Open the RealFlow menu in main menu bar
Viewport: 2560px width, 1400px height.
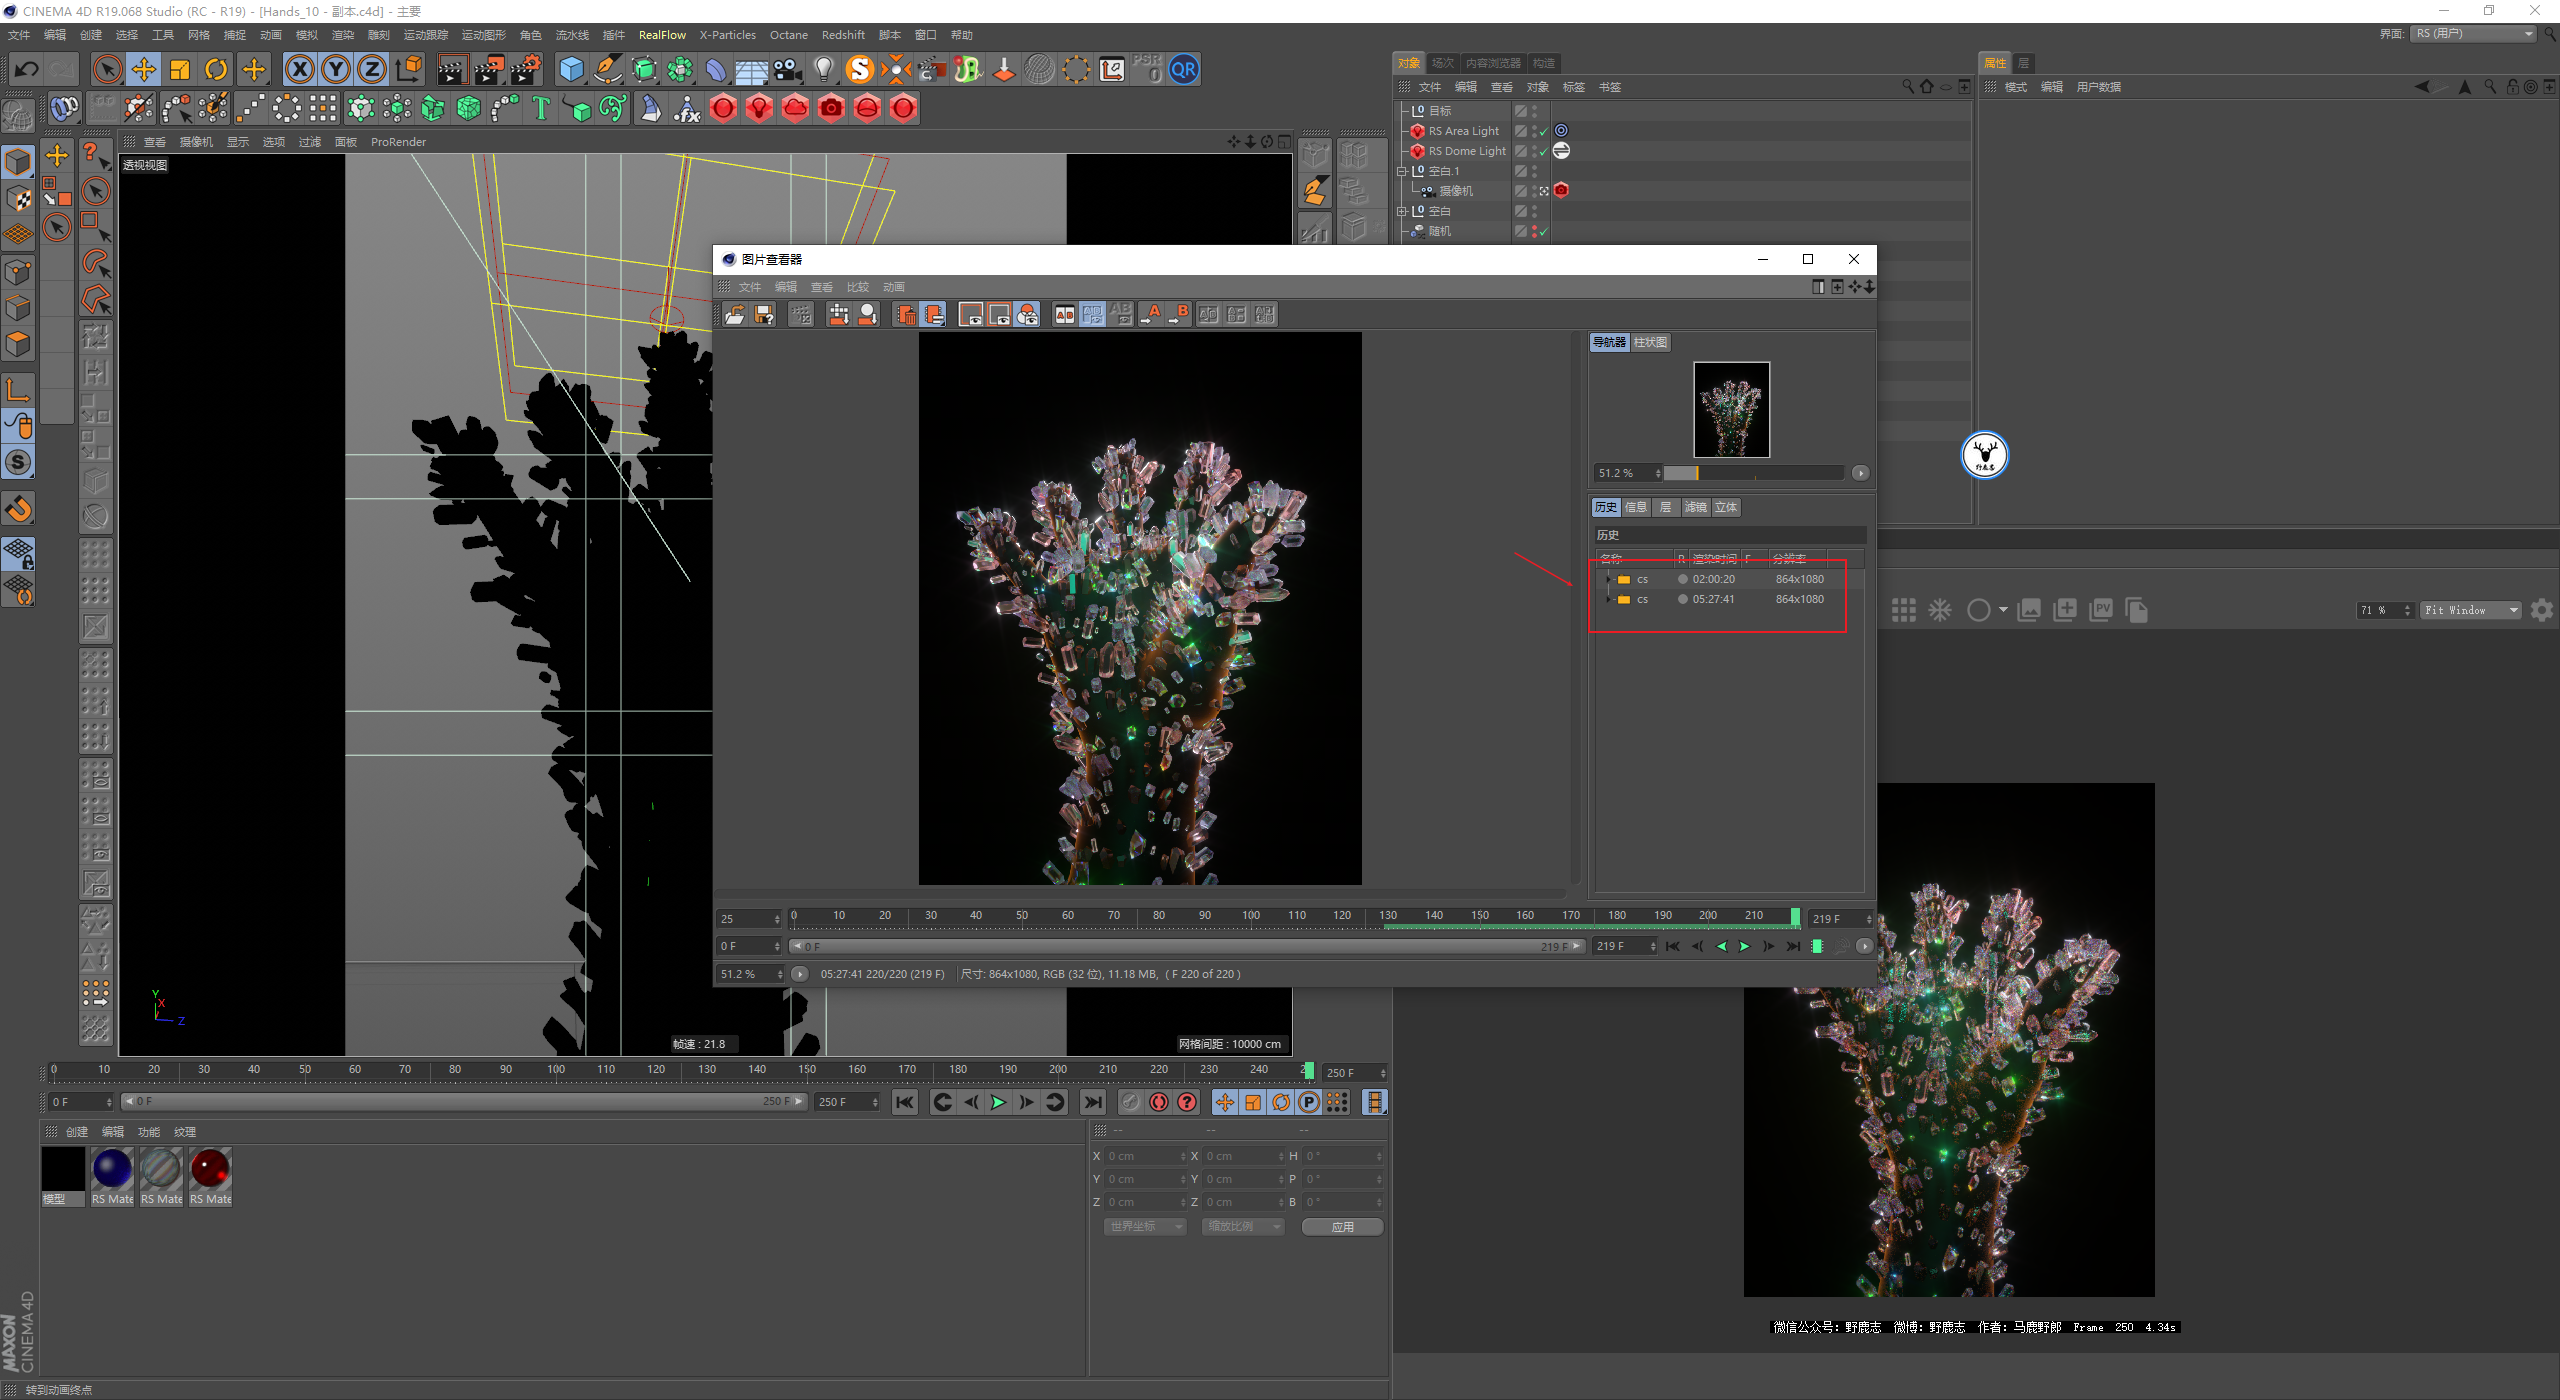662,35
